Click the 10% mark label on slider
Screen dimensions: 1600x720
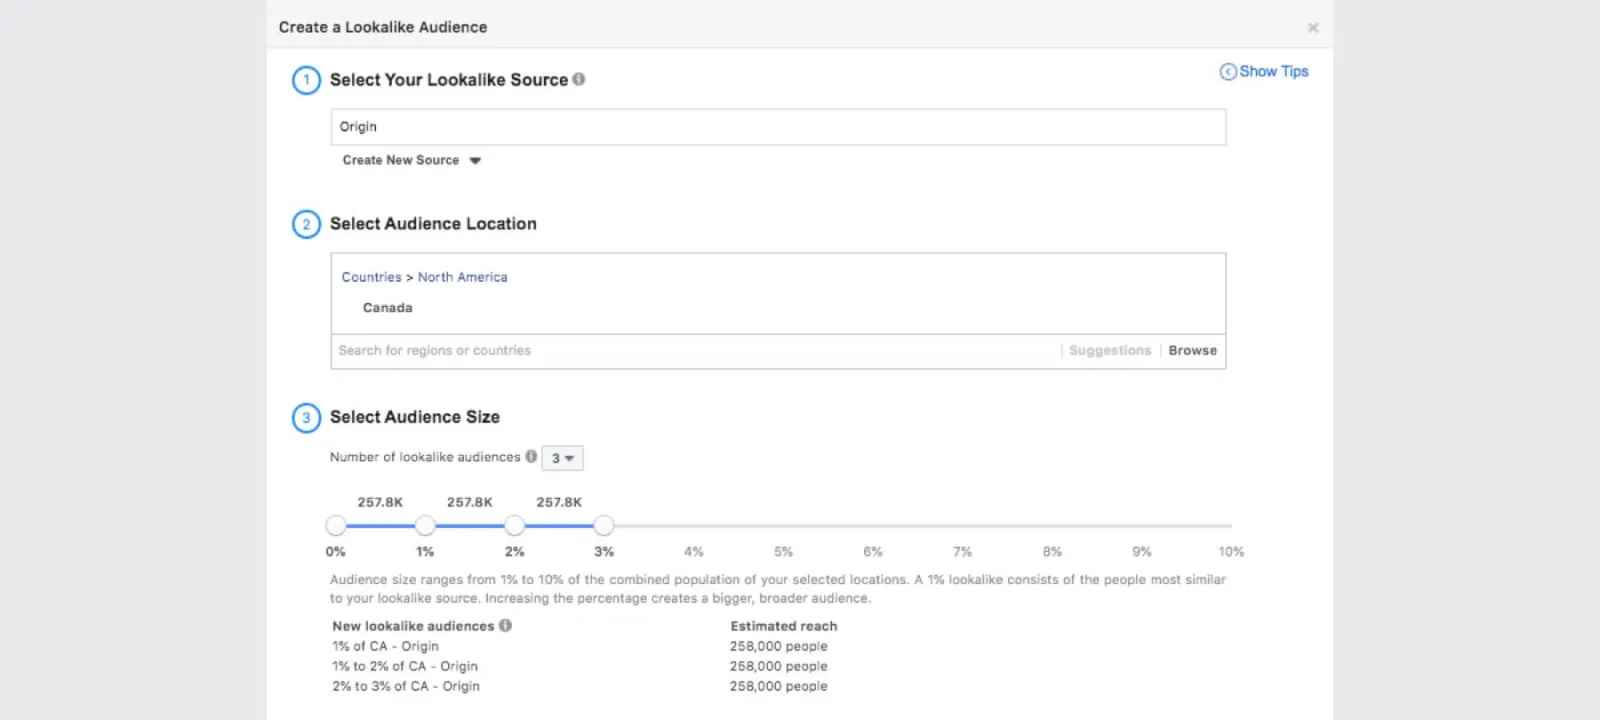1231,552
